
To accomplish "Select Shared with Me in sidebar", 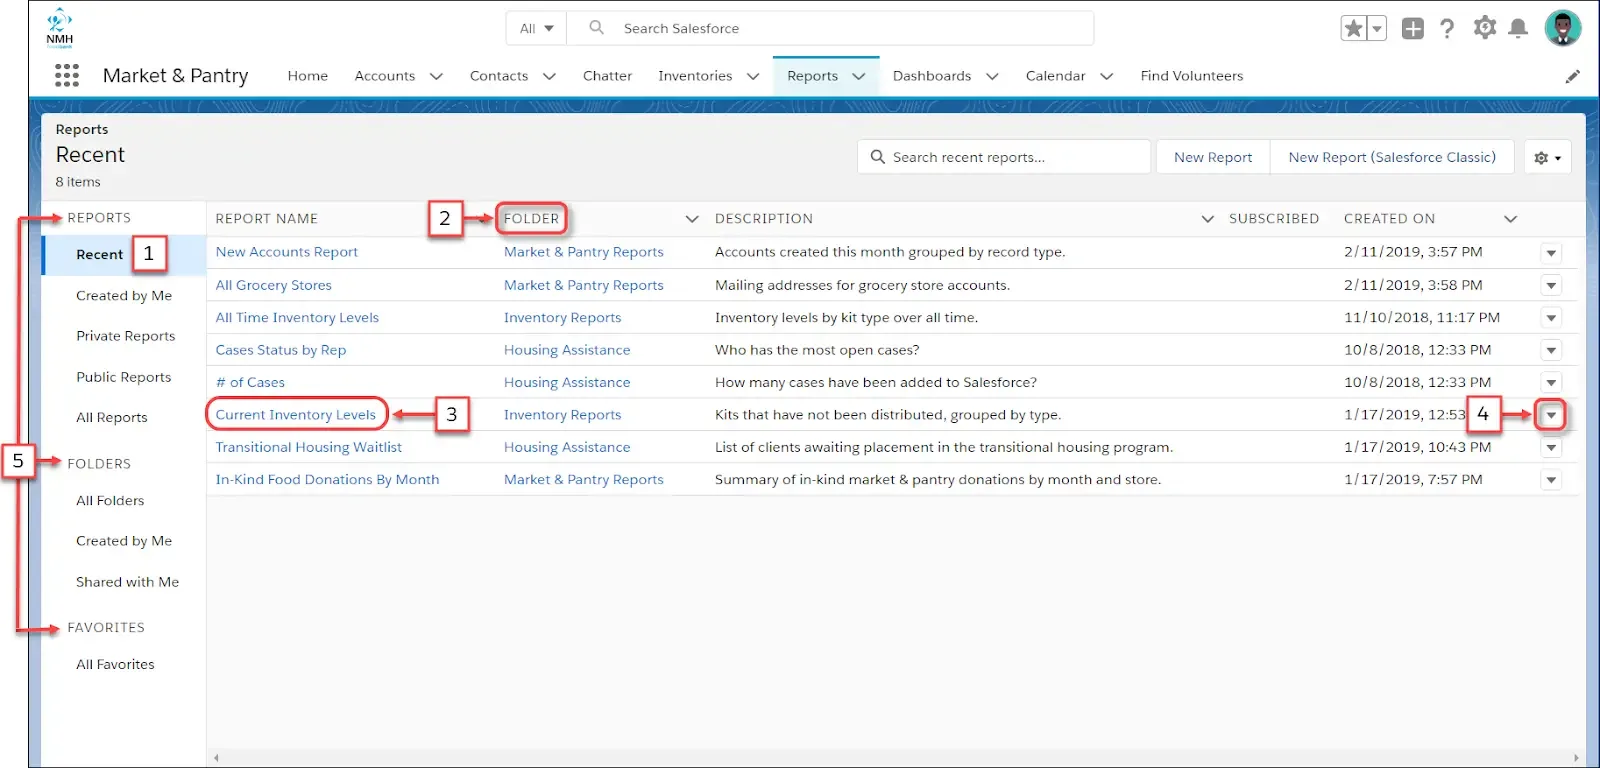I will 128,582.
